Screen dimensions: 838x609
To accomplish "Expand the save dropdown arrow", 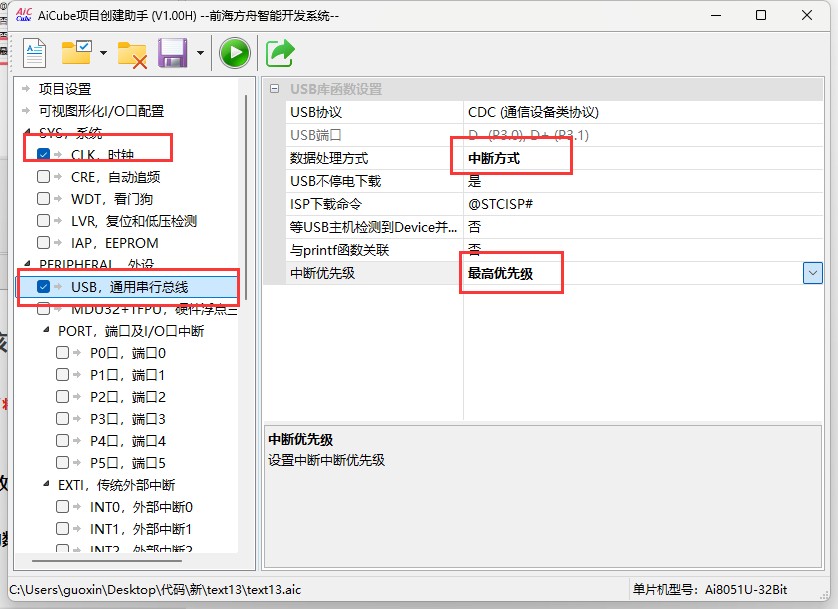I will tap(200, 53).
